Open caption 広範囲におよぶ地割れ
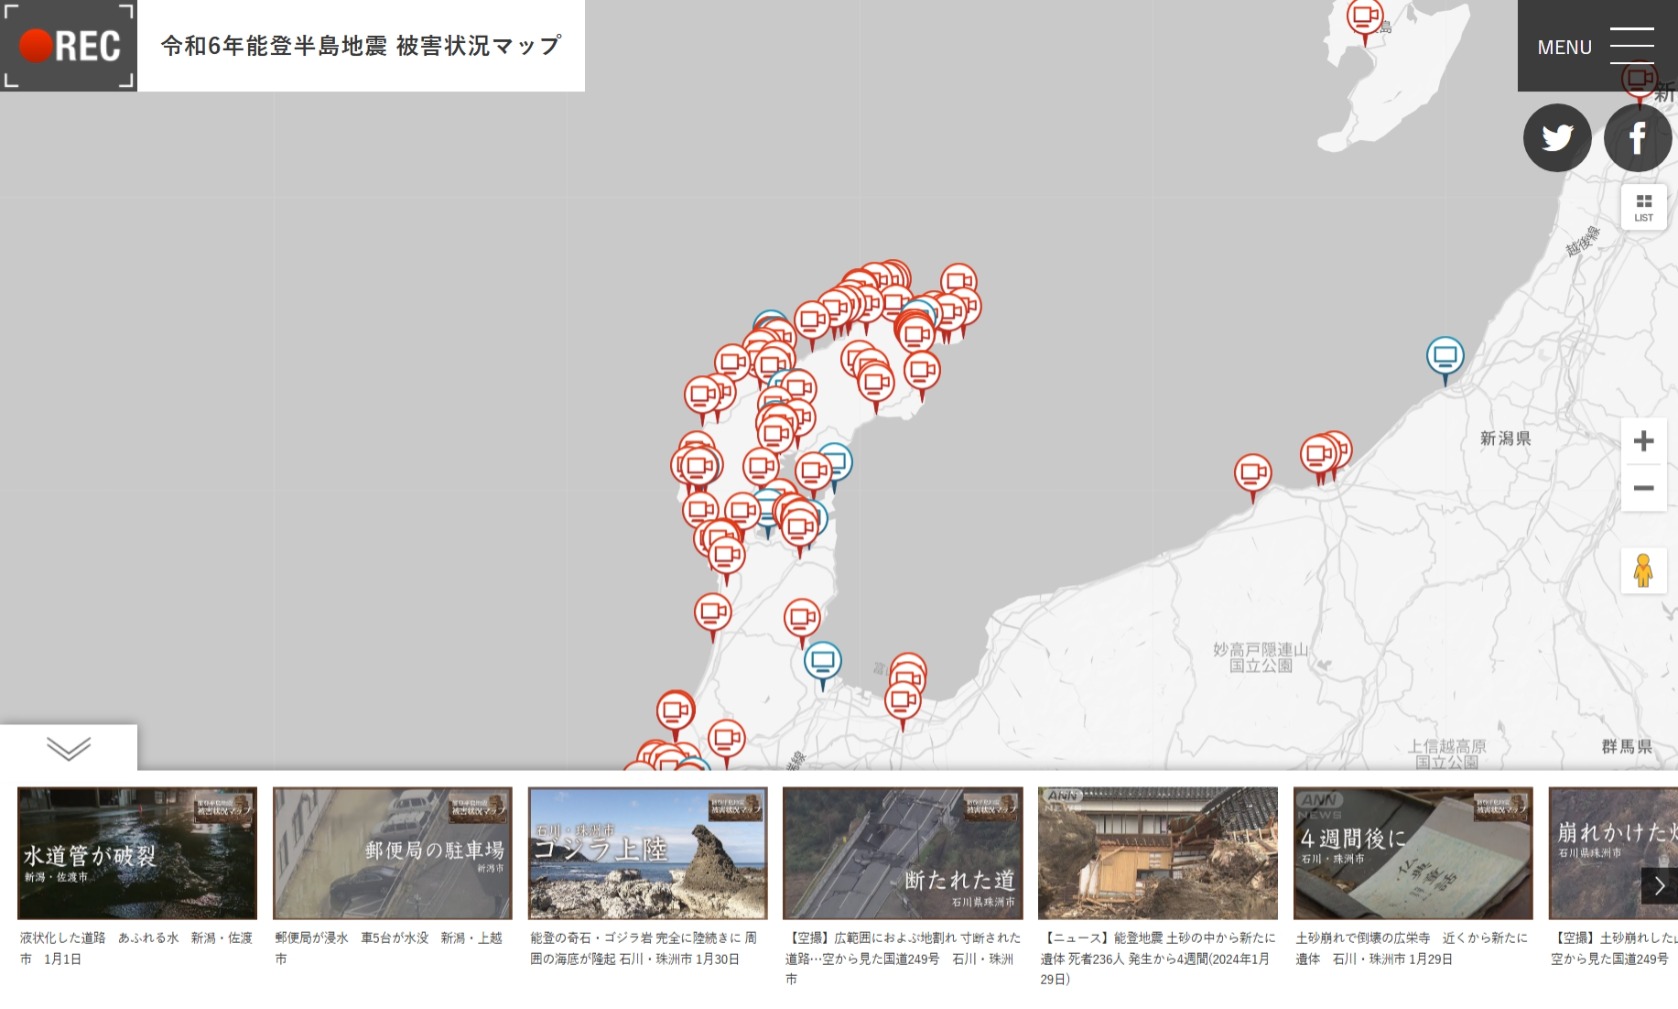Image resolution: width=1678 pixels, height=1009 pixels. click(x=903, y=958)
